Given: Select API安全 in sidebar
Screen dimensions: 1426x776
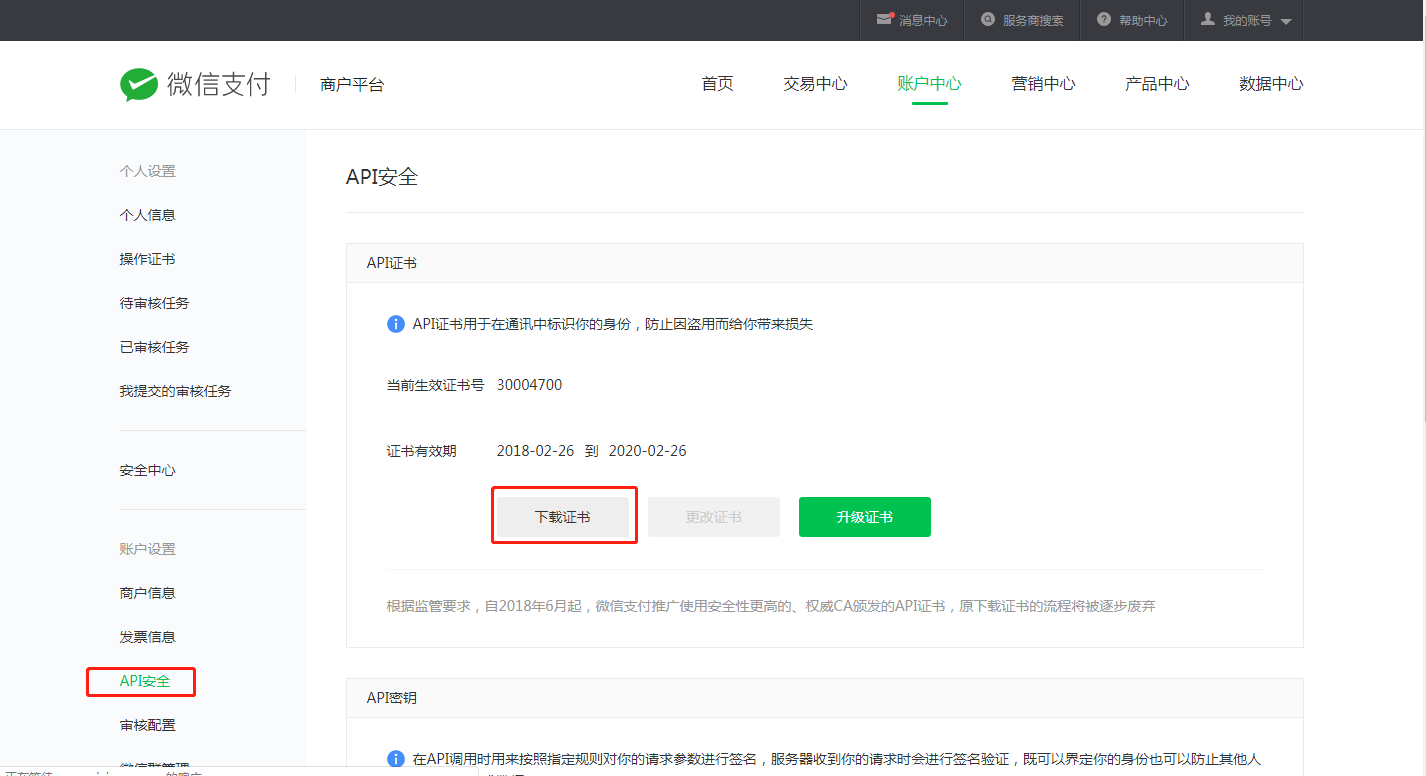Looking at the screenshot, I should click(x=145, y=681).
